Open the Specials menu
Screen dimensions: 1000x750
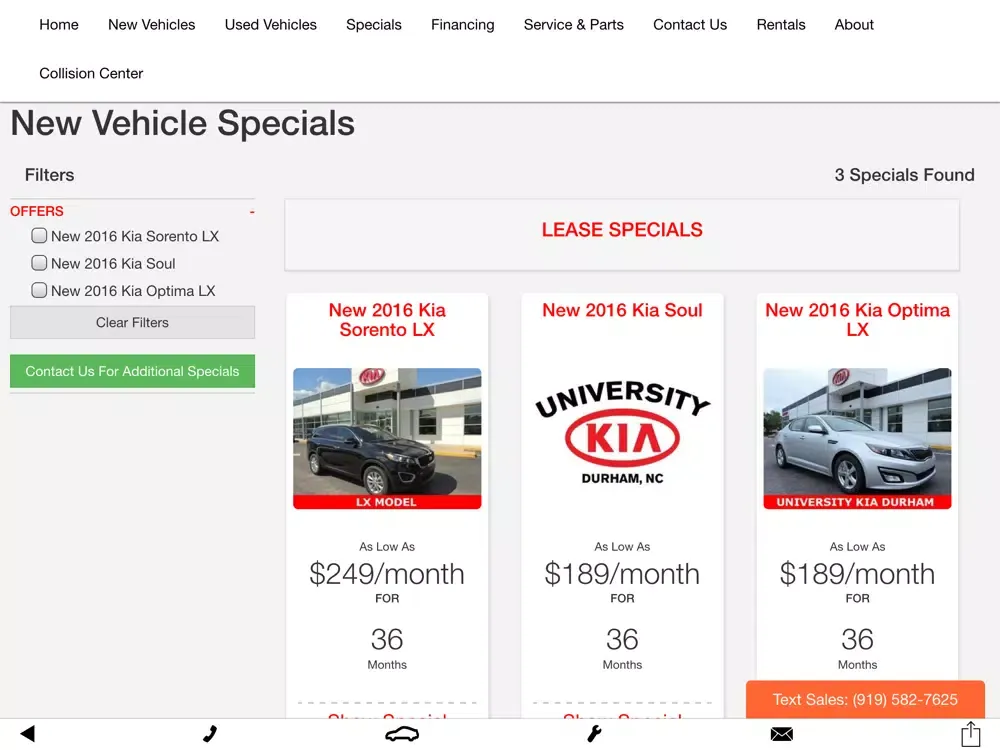(374, 24)
